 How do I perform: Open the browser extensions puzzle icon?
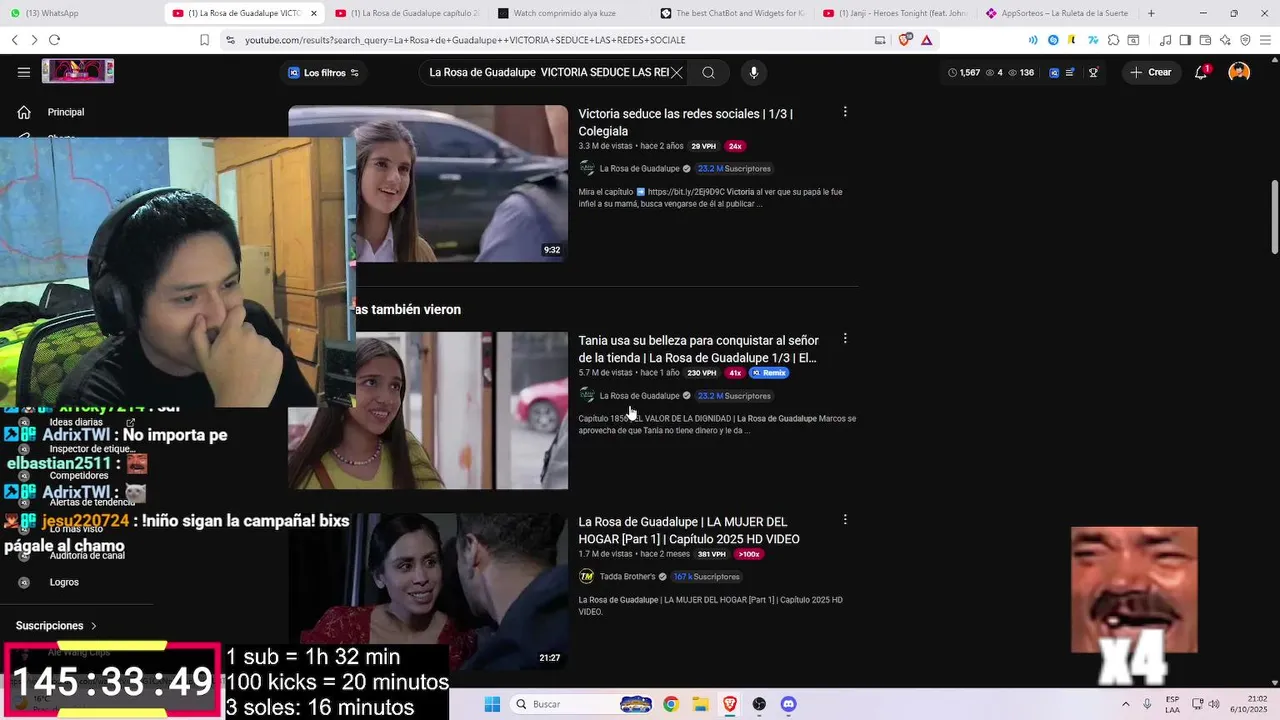1113,40
